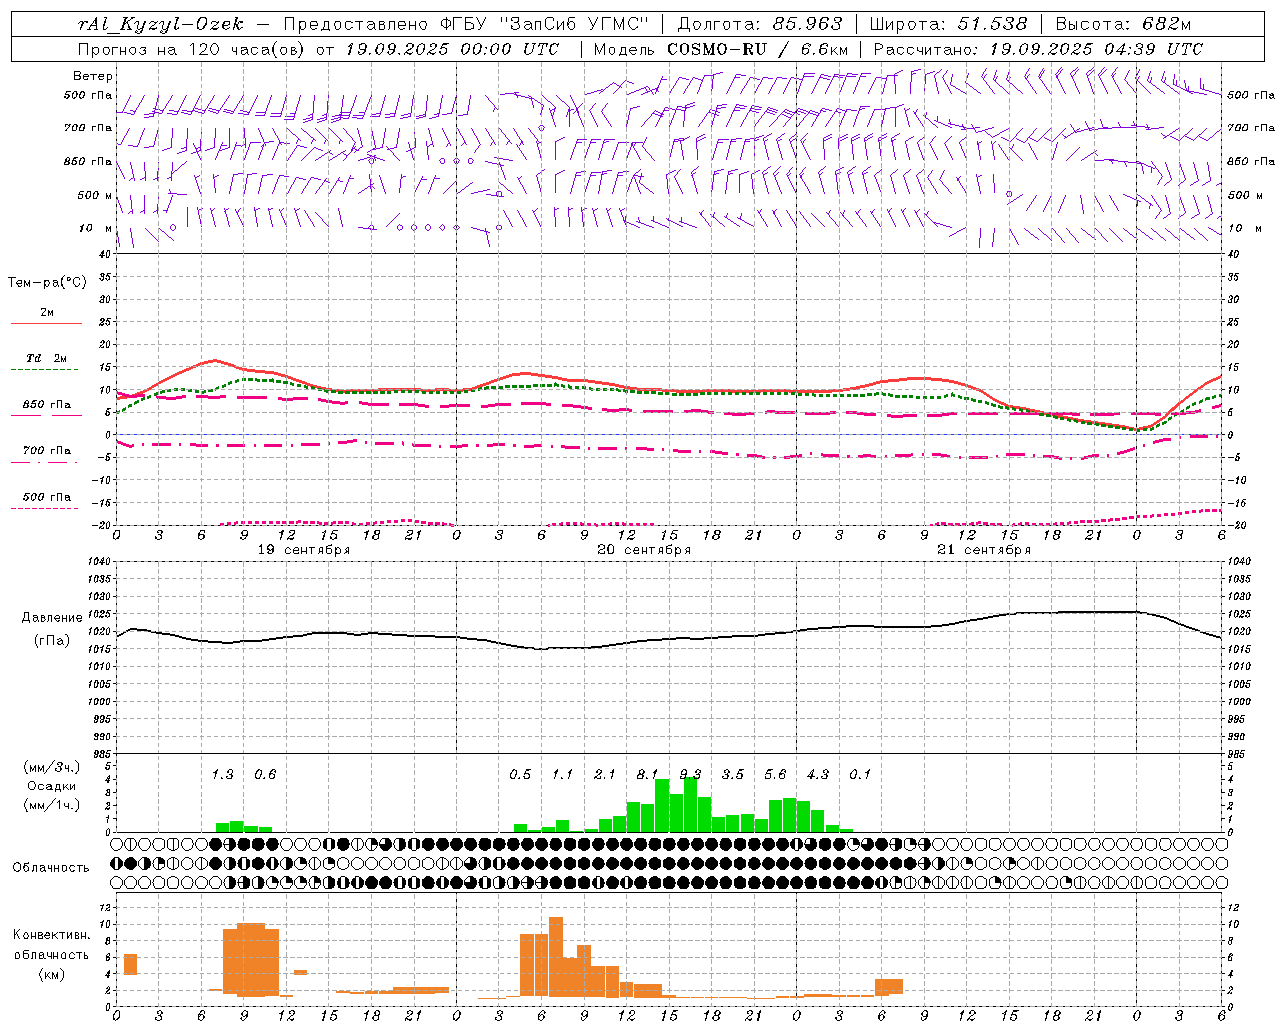Click the (мм/3ч.) precipitation unit label
Image resolution: width=1280 pixels, height=1024 pixels.
coord(52,767)
